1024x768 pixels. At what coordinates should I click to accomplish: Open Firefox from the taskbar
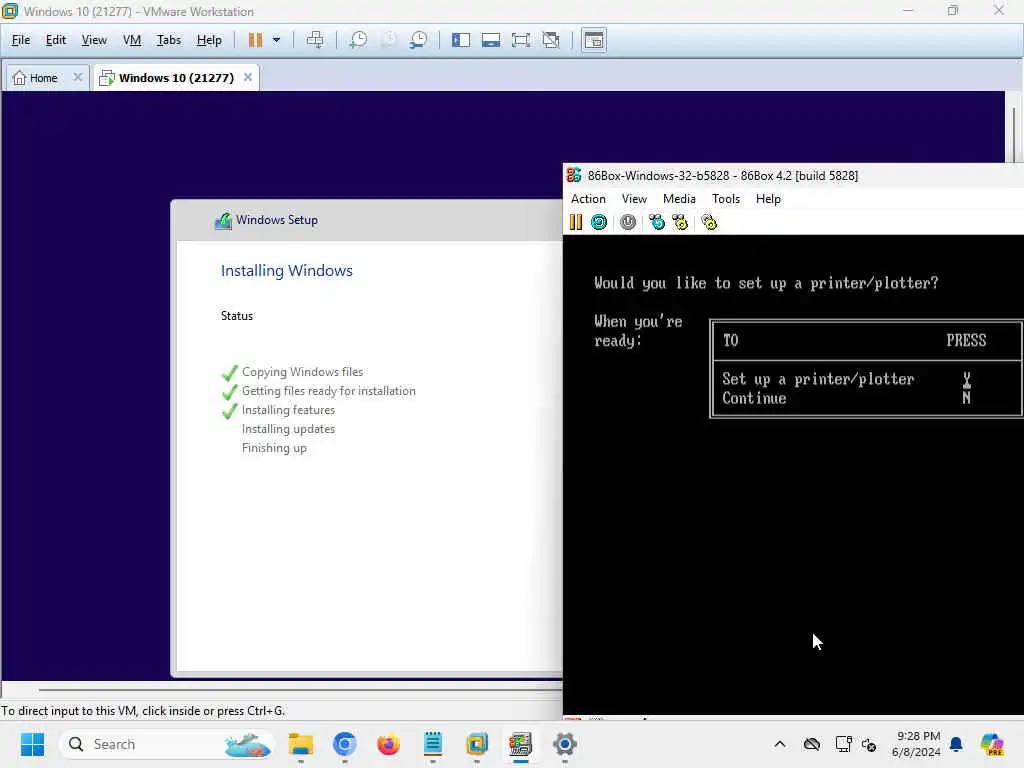[x=389, y=744]
